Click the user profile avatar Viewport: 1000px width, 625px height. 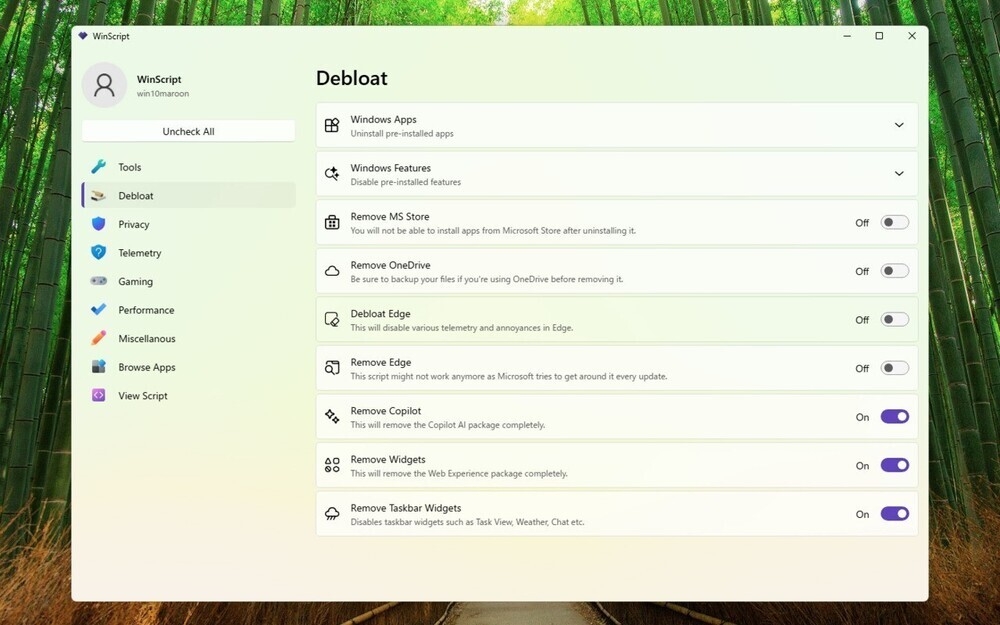(x=104, y=85)
